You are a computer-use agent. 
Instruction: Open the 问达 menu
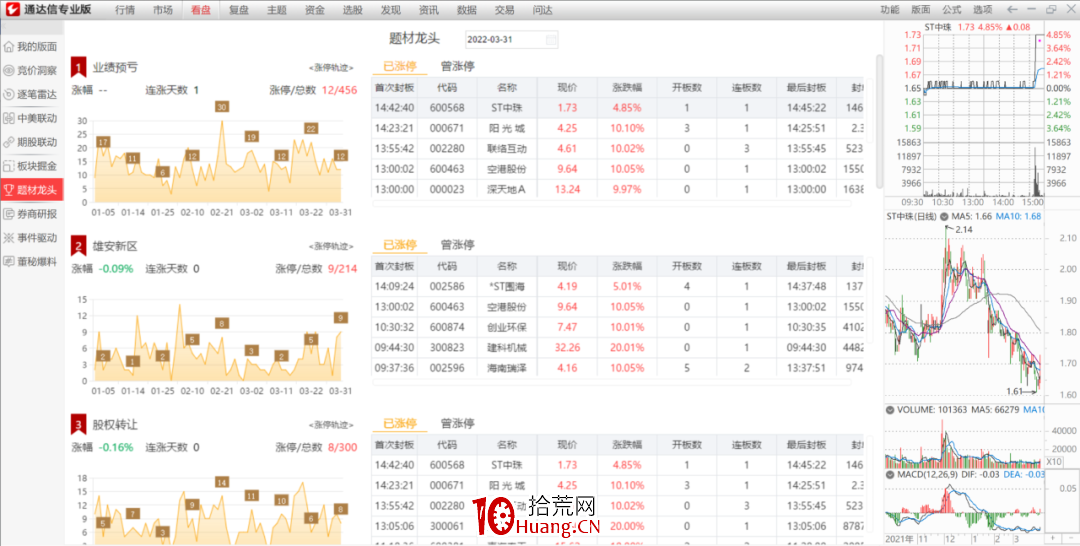pos(542,10)
